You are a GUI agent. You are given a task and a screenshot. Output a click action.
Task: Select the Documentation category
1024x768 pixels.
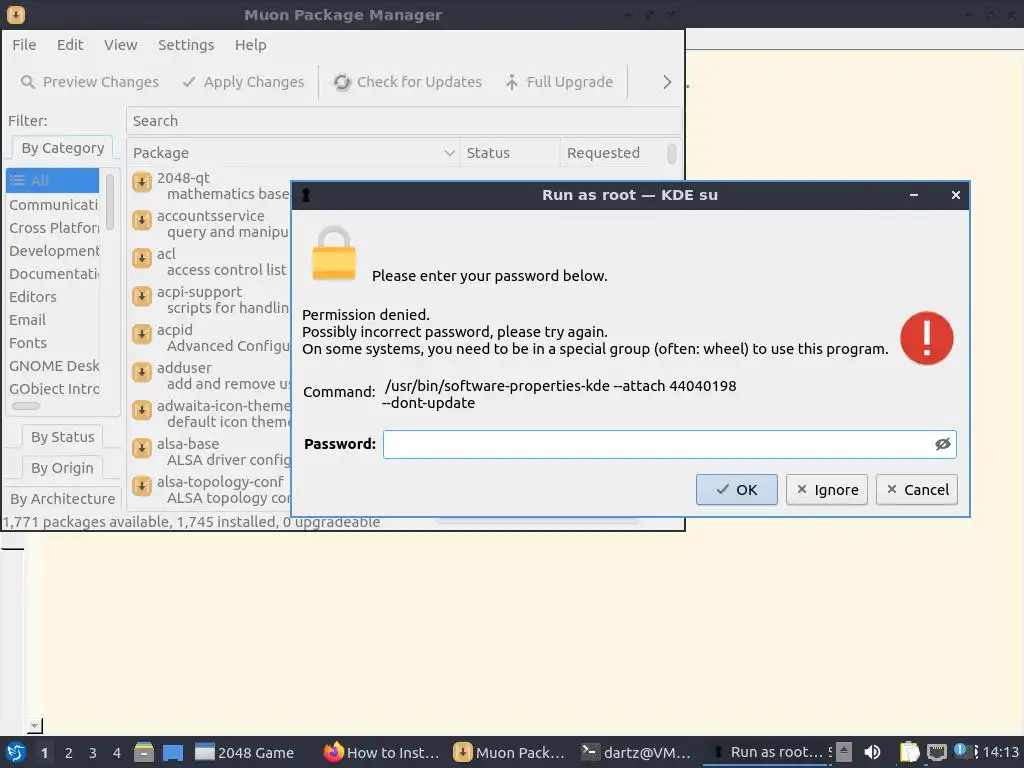click(x=53, y=274)
